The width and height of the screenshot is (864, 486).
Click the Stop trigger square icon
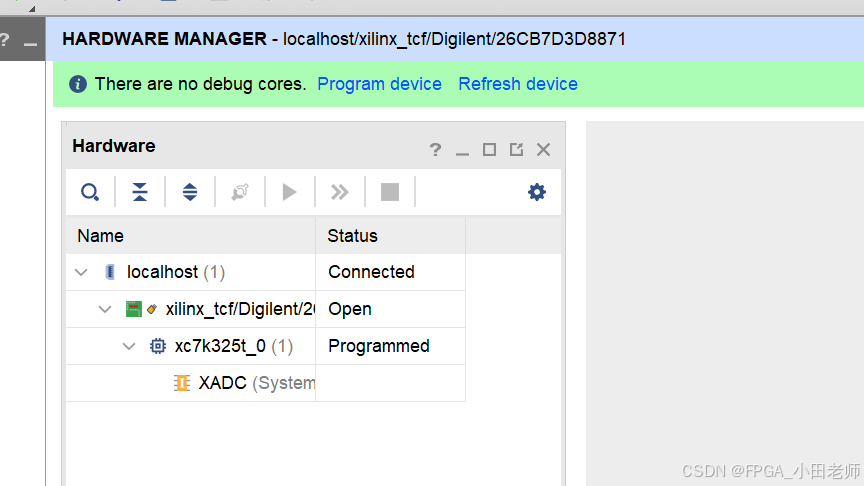(x=390, y=192)
